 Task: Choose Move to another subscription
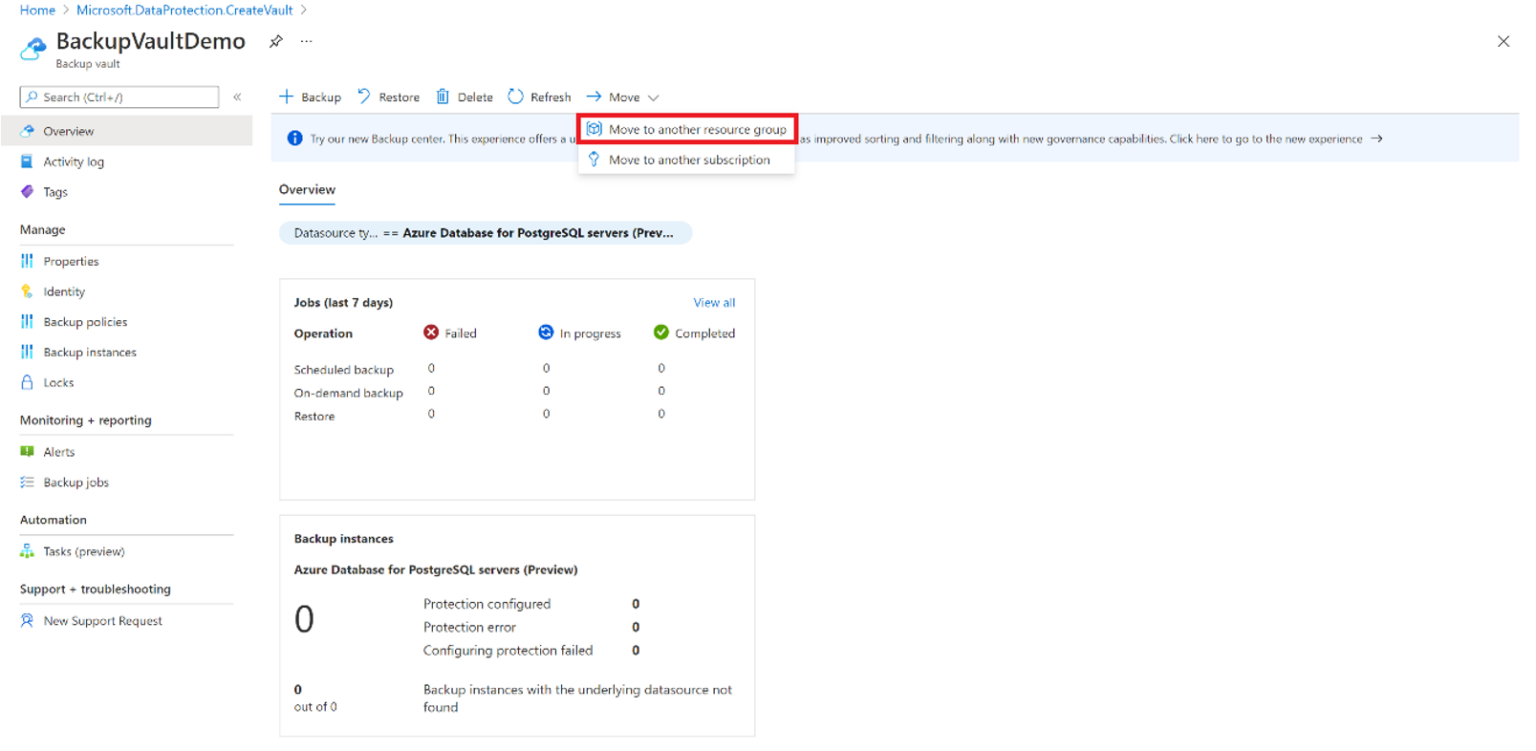(690, 159)
